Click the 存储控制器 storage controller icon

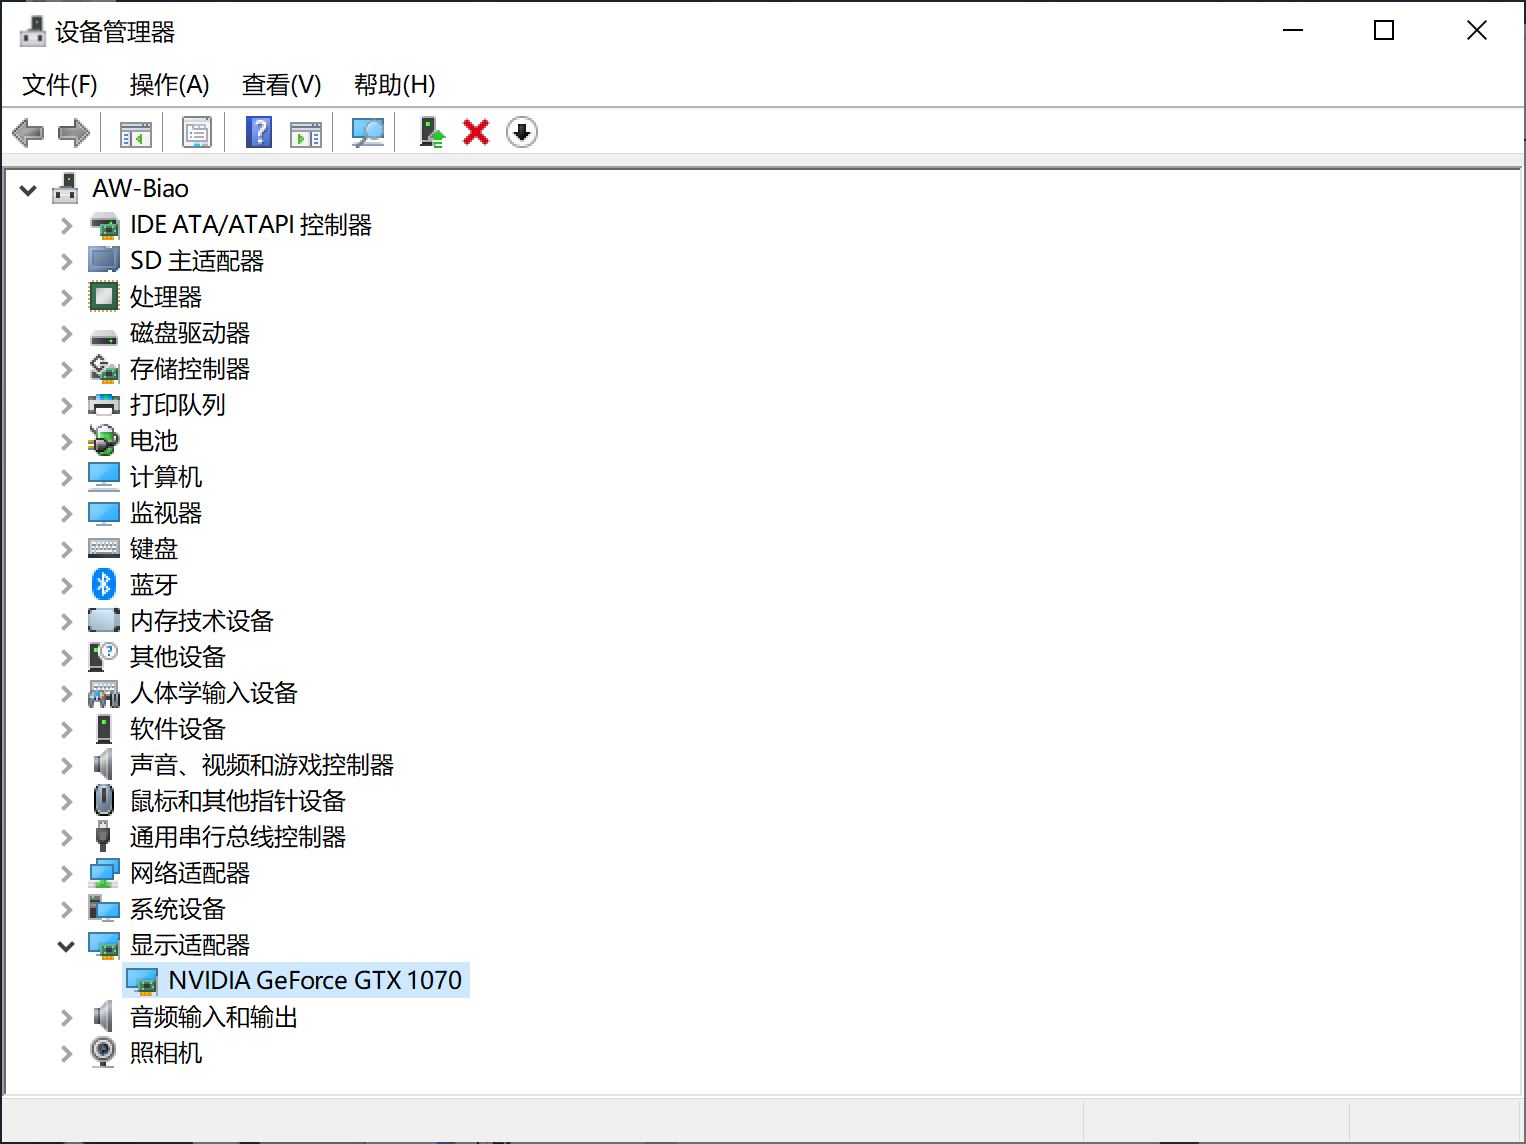(104, 369)
